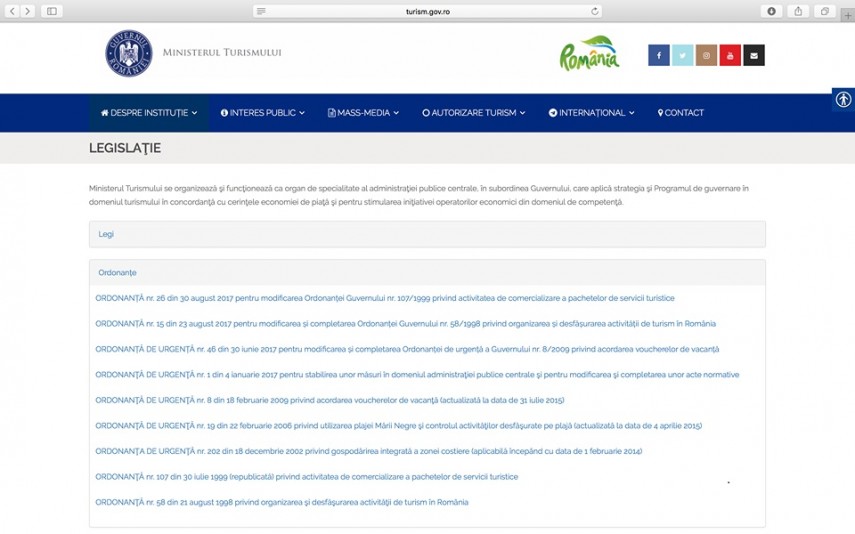Click the turism.gov.ro address bar
The width and height of the screenshot is (855, 534).
pos(427,11)
